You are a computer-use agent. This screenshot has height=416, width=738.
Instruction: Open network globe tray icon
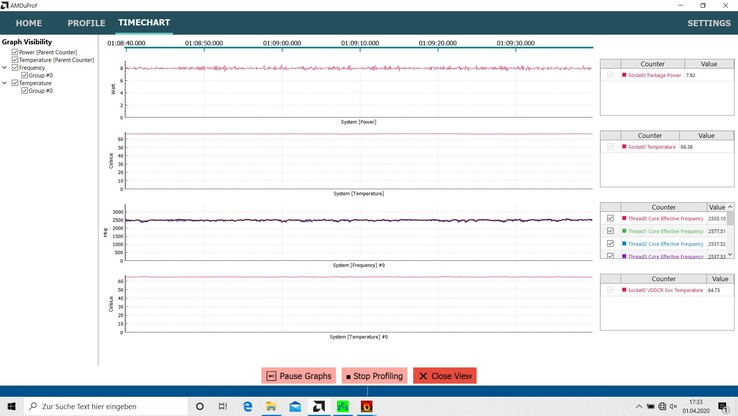tap(662, 406)
